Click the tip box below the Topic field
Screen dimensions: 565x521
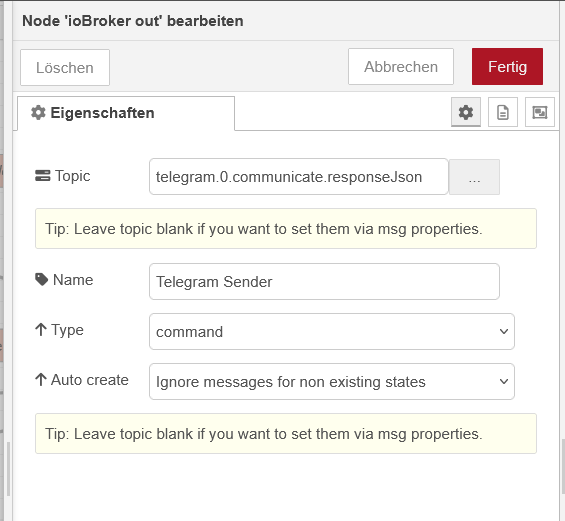click(286, 228)
